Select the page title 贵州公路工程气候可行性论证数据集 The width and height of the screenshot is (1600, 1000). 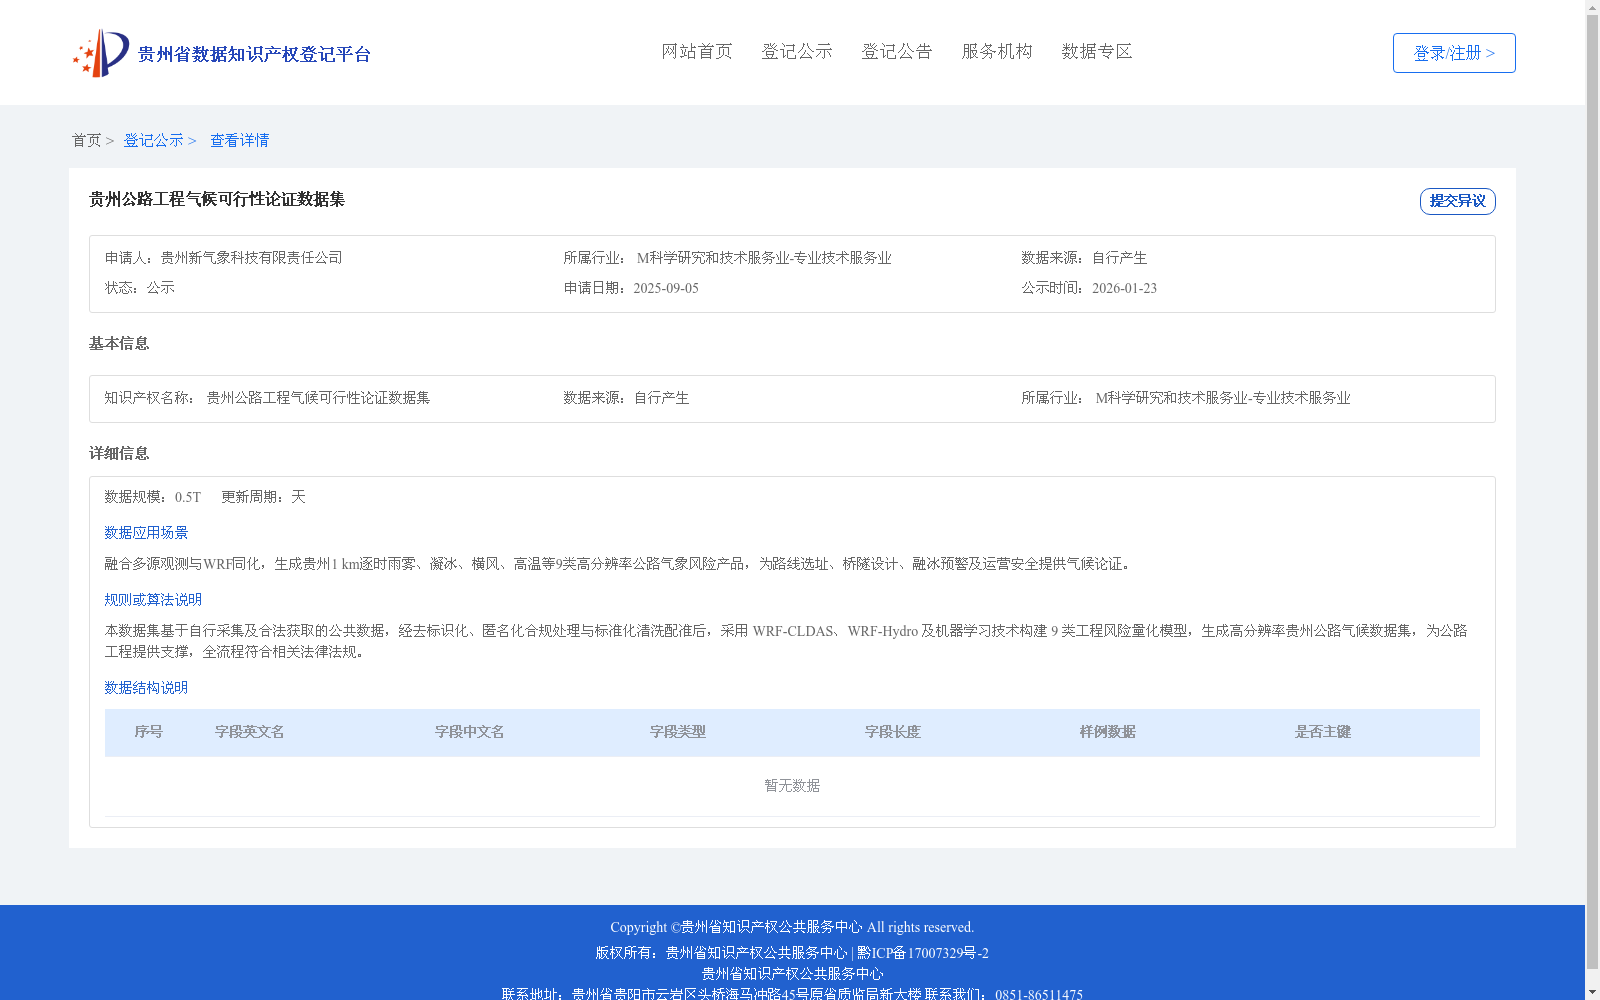click(x=217, y=199)
